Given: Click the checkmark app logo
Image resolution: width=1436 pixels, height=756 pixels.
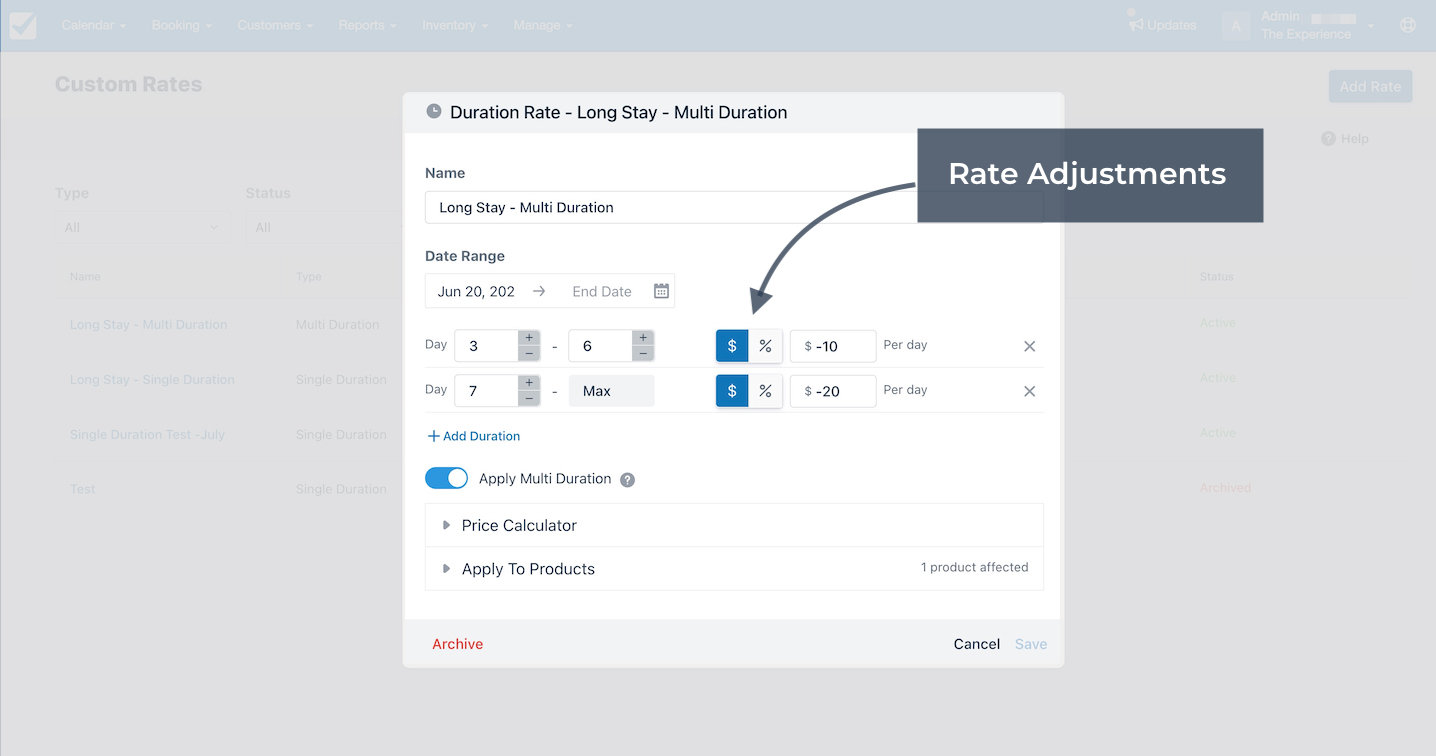Looking at the screenshot, I should tap(23, 25).
